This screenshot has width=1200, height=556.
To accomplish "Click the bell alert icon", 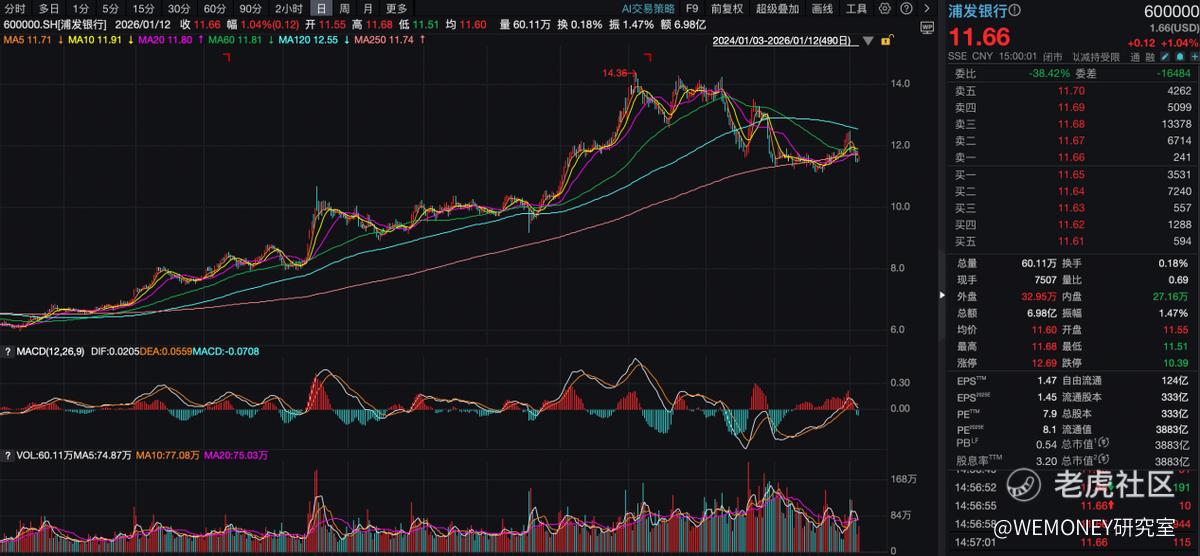I will [1178, 57].
